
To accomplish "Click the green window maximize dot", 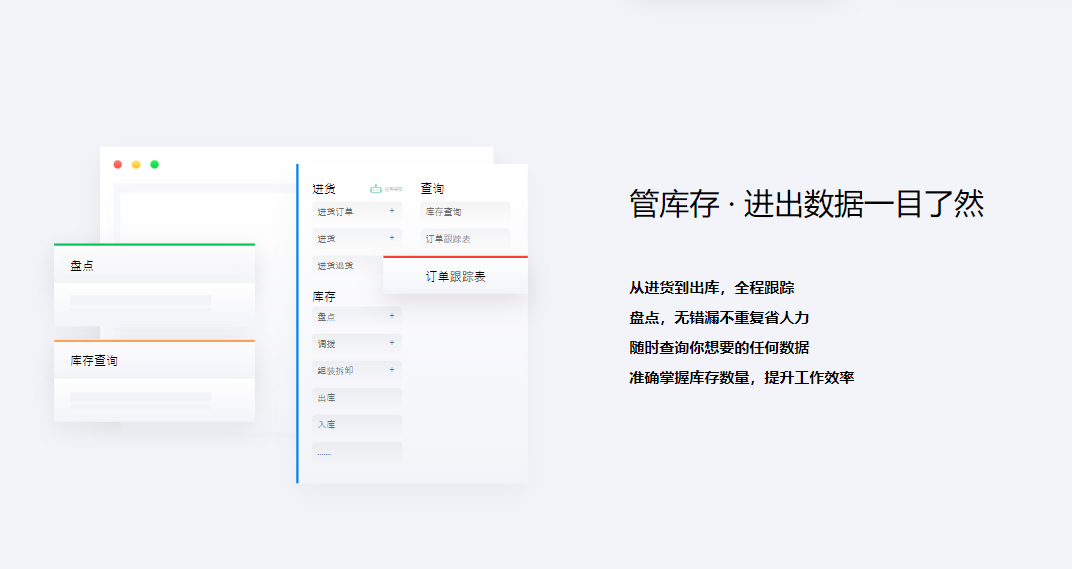I will (x=155, y=164).
